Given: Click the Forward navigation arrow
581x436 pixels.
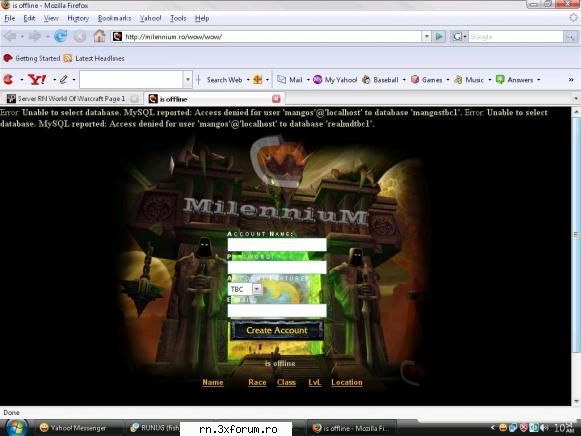Looking at the screenshot, I should point(35,36).
